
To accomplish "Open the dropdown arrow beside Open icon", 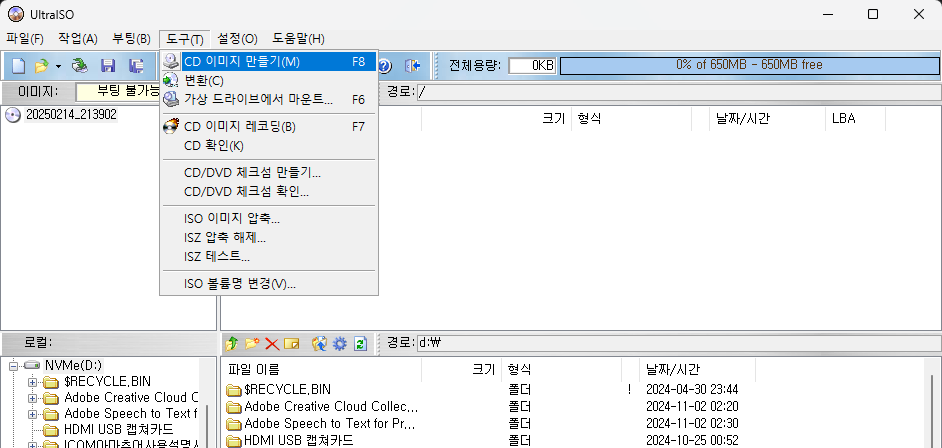I will pos(58,66).
